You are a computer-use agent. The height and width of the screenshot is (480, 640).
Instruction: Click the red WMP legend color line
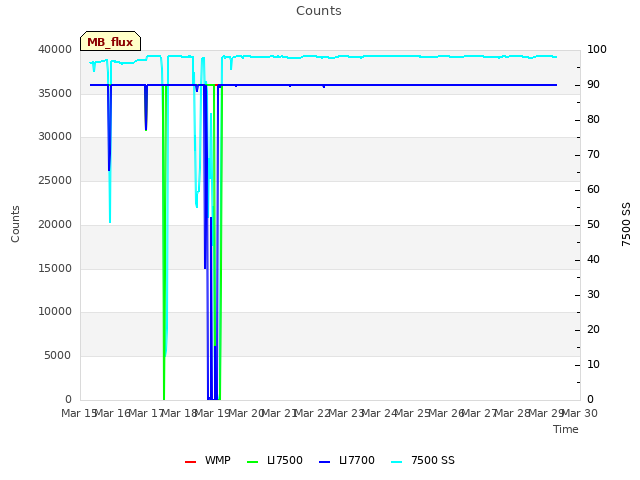click(x=190, y=462)
